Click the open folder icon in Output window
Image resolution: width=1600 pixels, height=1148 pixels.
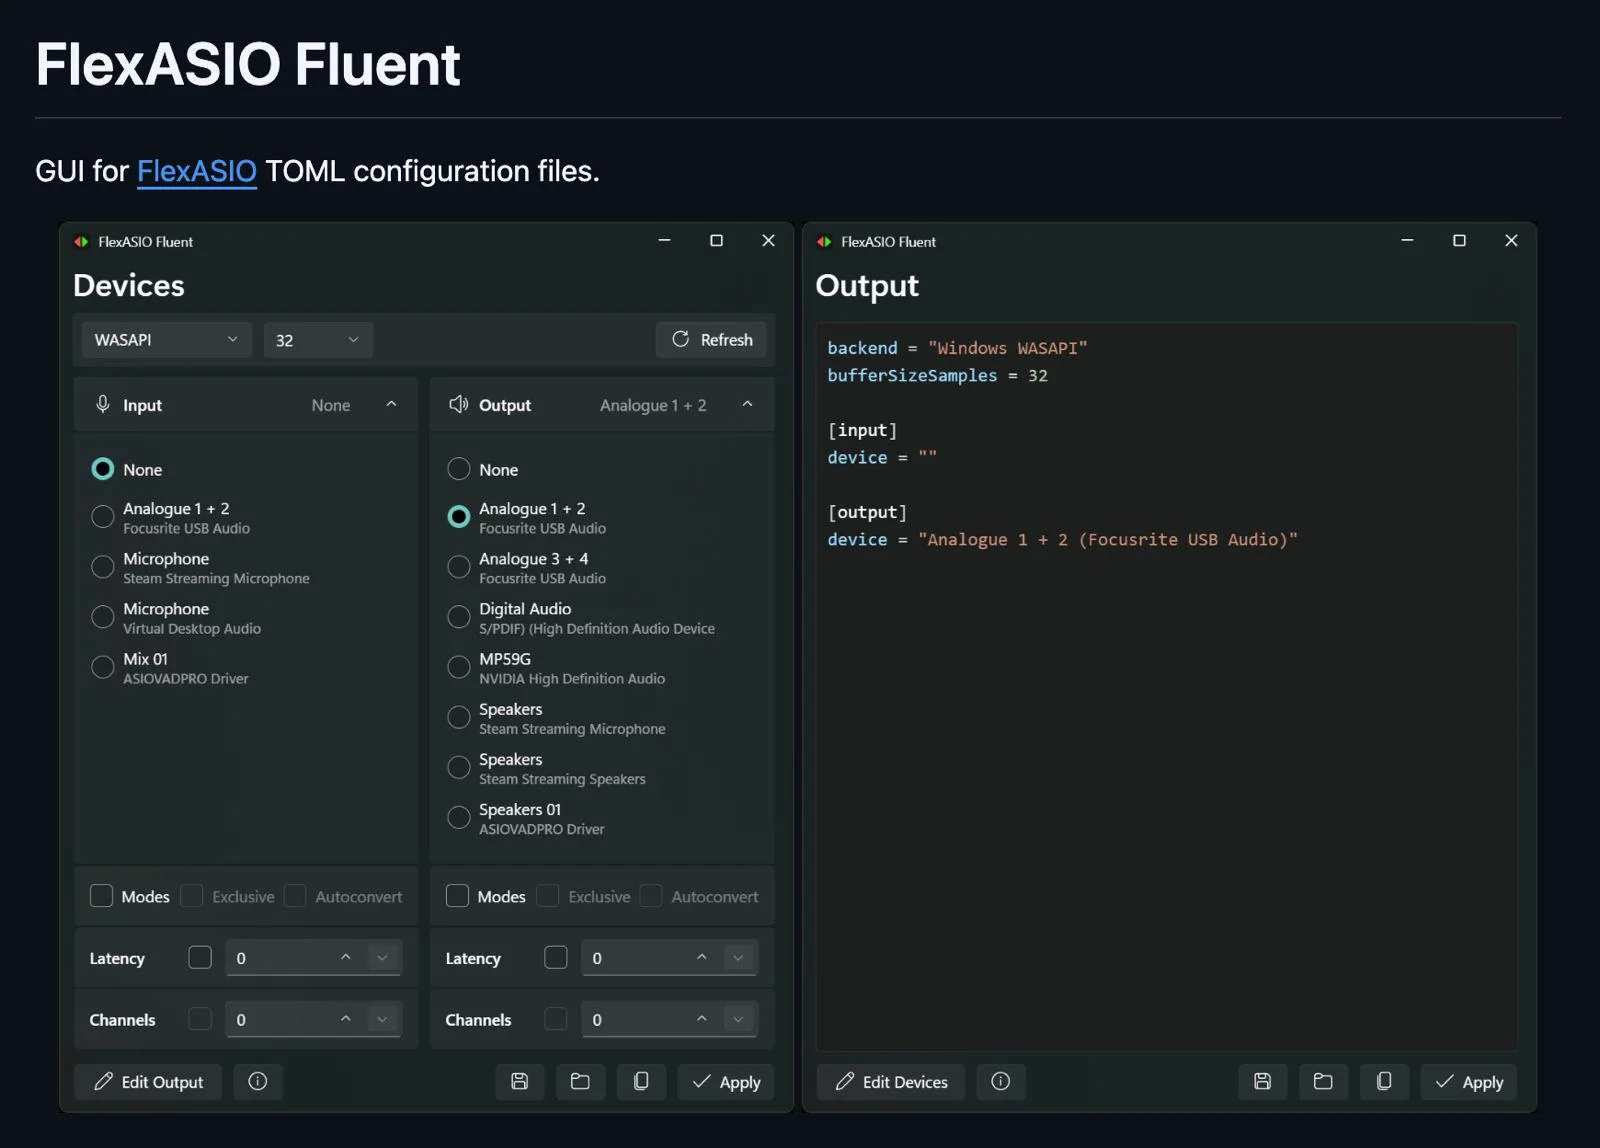[1323, 1081]
